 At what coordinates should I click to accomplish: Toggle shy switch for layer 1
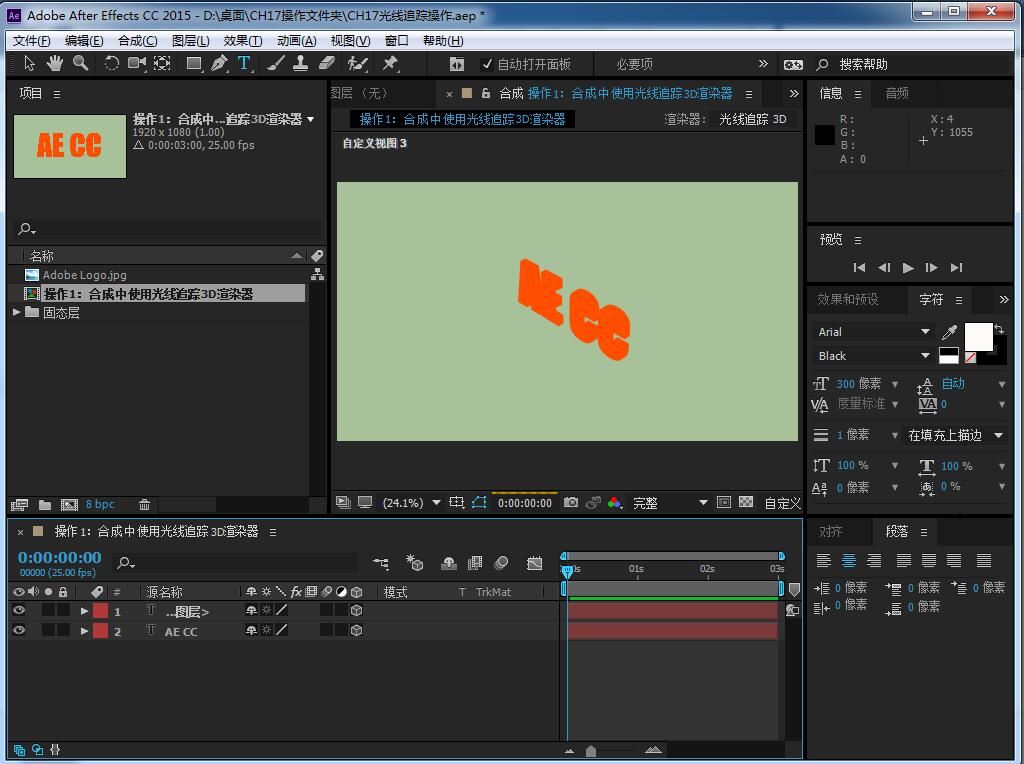[x=251, y=610]
